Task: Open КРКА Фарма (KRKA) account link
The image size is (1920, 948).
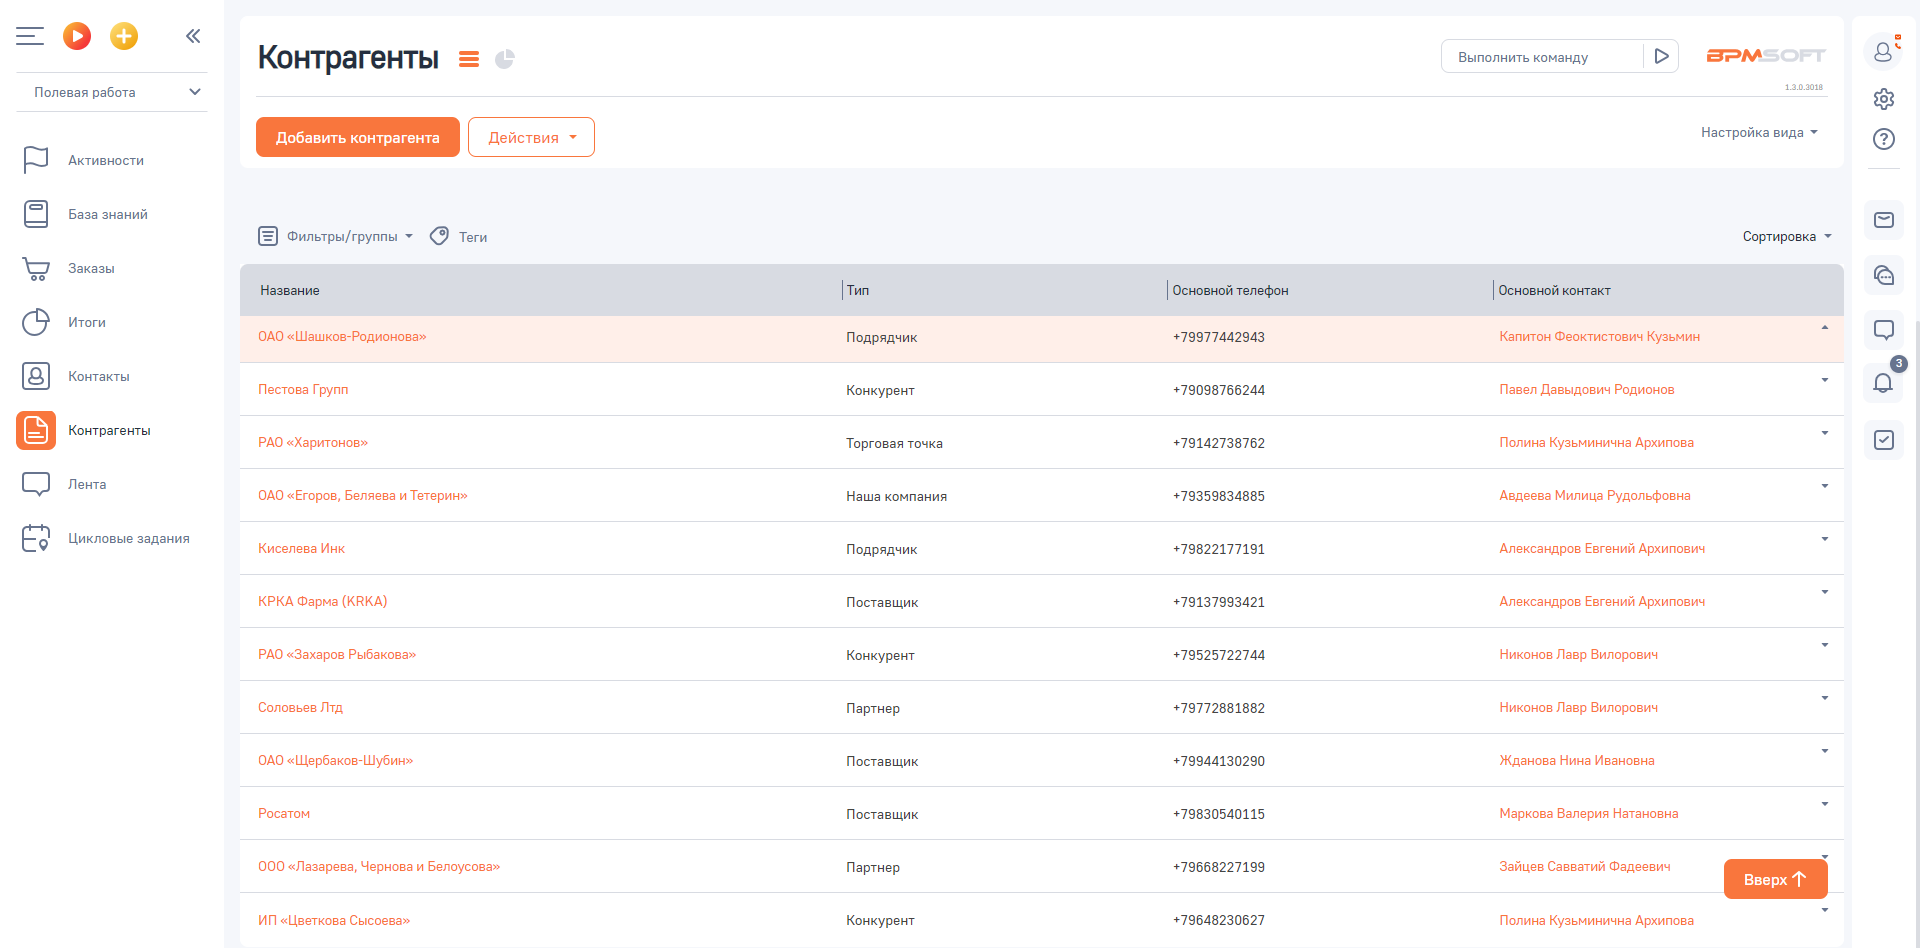Action: pyautogui.click(x=322, y=601)
